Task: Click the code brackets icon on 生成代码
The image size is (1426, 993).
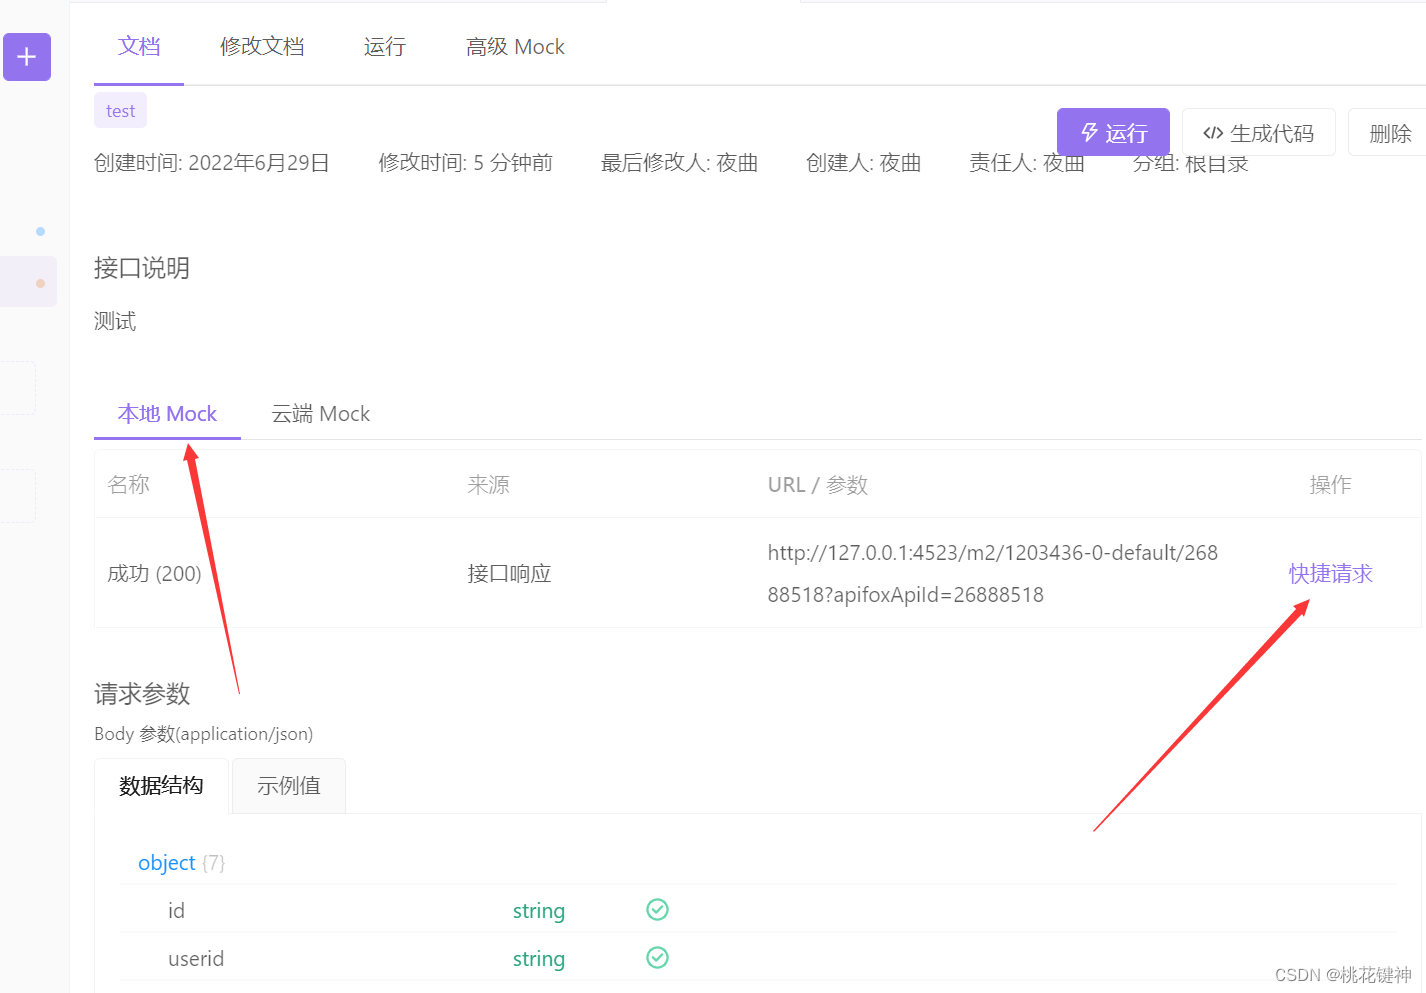Action: [1213, 133]
